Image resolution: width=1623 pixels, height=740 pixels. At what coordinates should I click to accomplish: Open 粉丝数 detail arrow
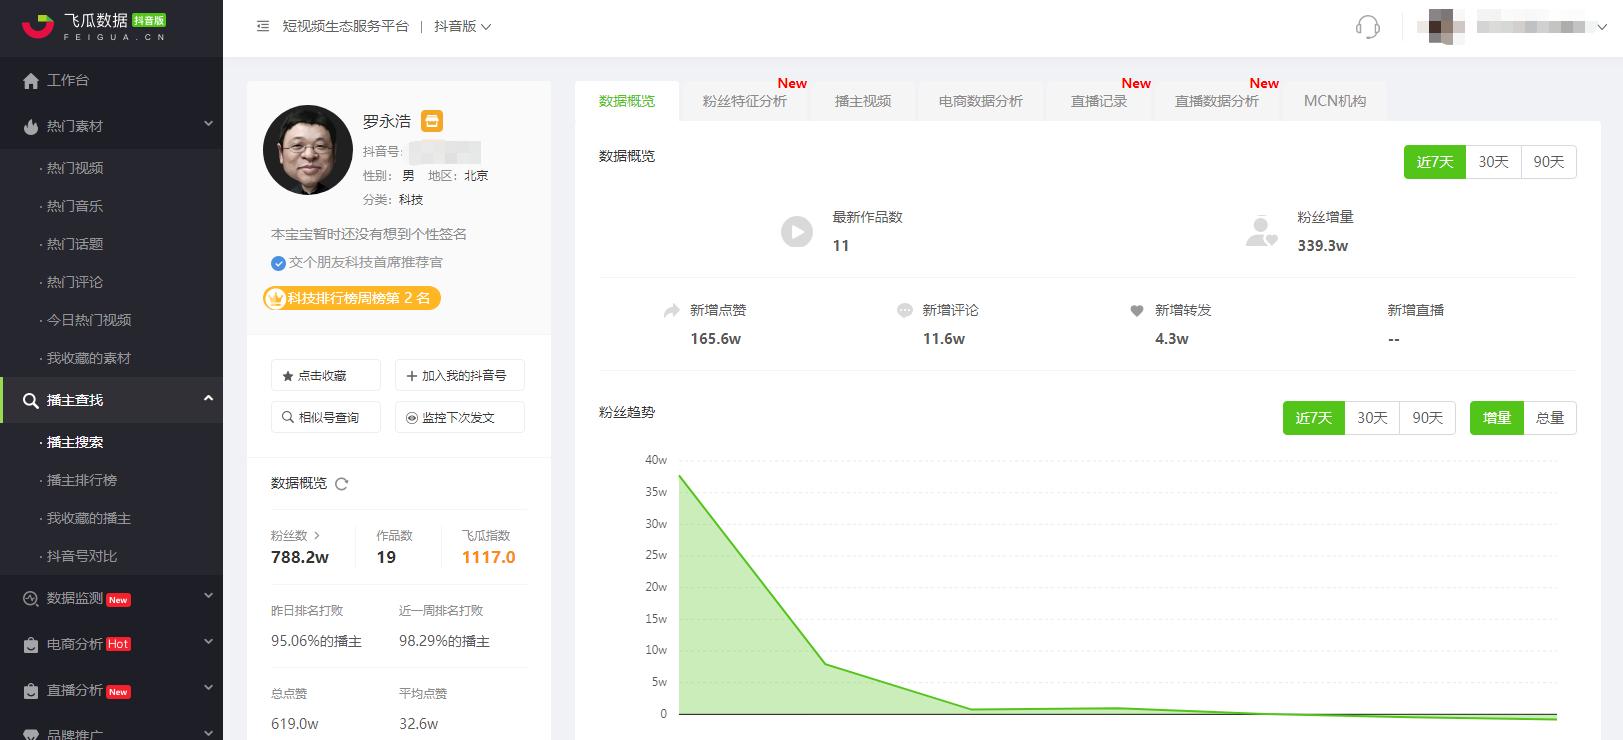click(317, 536)
